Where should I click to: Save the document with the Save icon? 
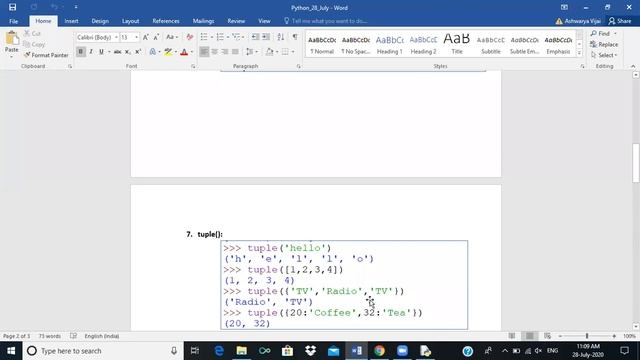point(12,7)
